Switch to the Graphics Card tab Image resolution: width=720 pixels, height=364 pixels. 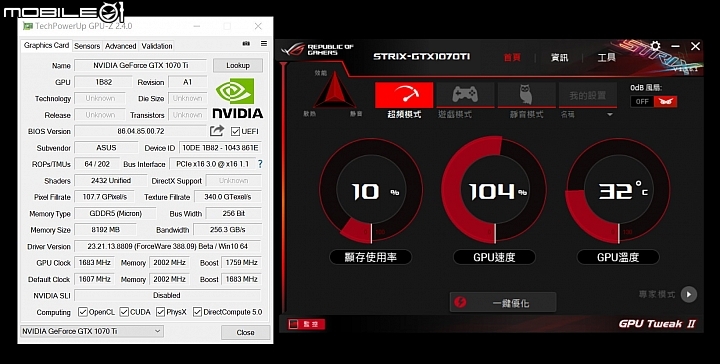point(46,45)
